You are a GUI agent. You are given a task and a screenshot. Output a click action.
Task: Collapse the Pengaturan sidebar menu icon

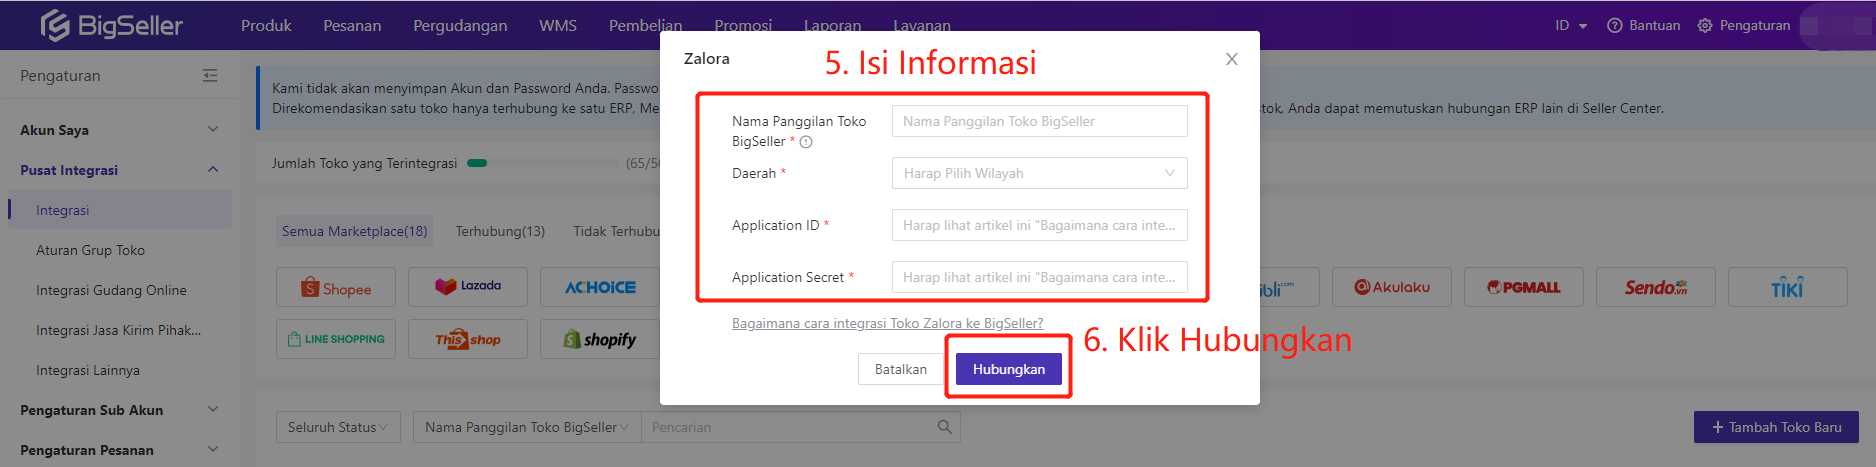[x=210, y=75]
